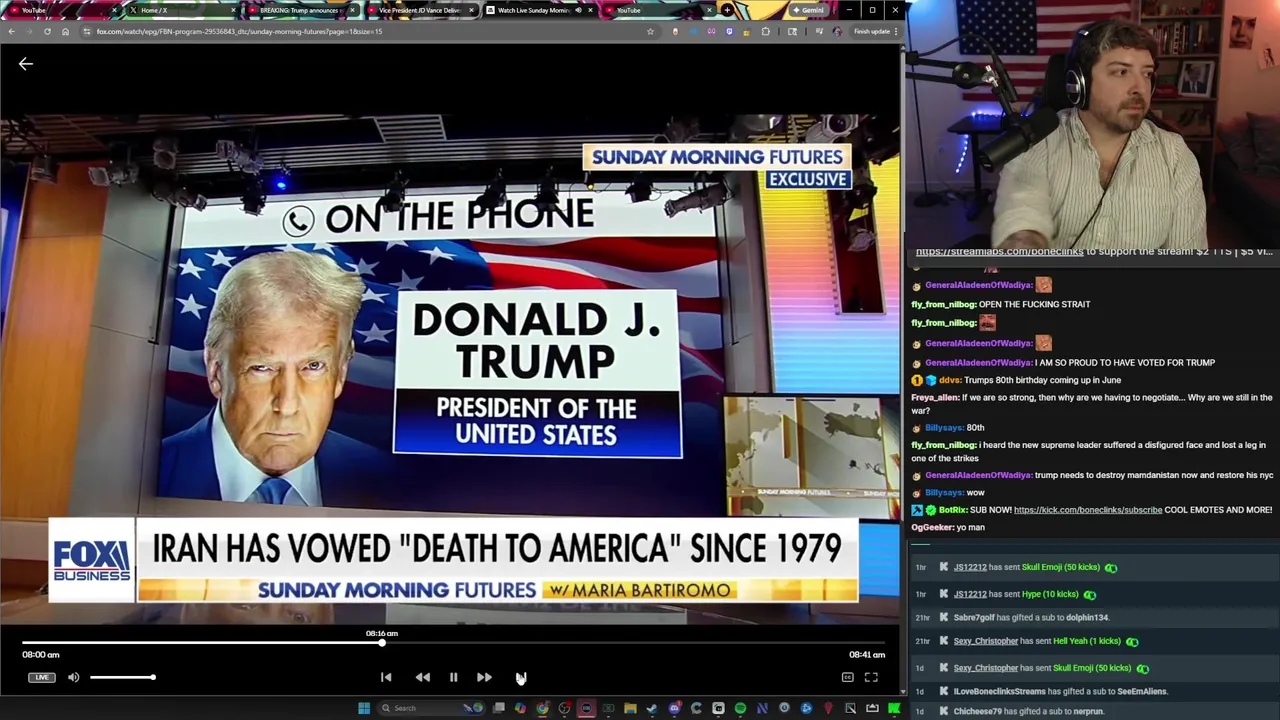Click the BotRix chat username
The image size is (1280, 720).
[x=951, y=510]
